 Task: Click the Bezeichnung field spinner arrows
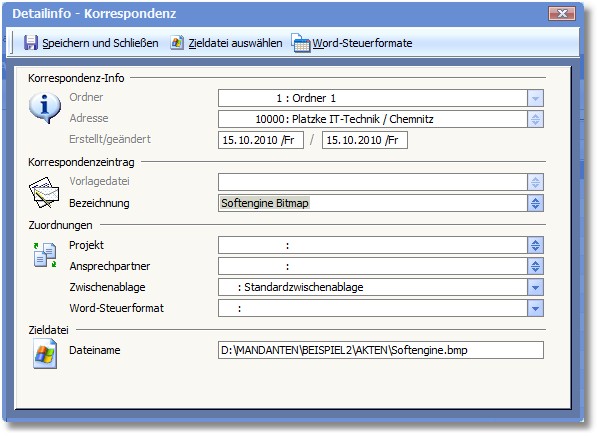pyautogui.click(x=535, y=203)
